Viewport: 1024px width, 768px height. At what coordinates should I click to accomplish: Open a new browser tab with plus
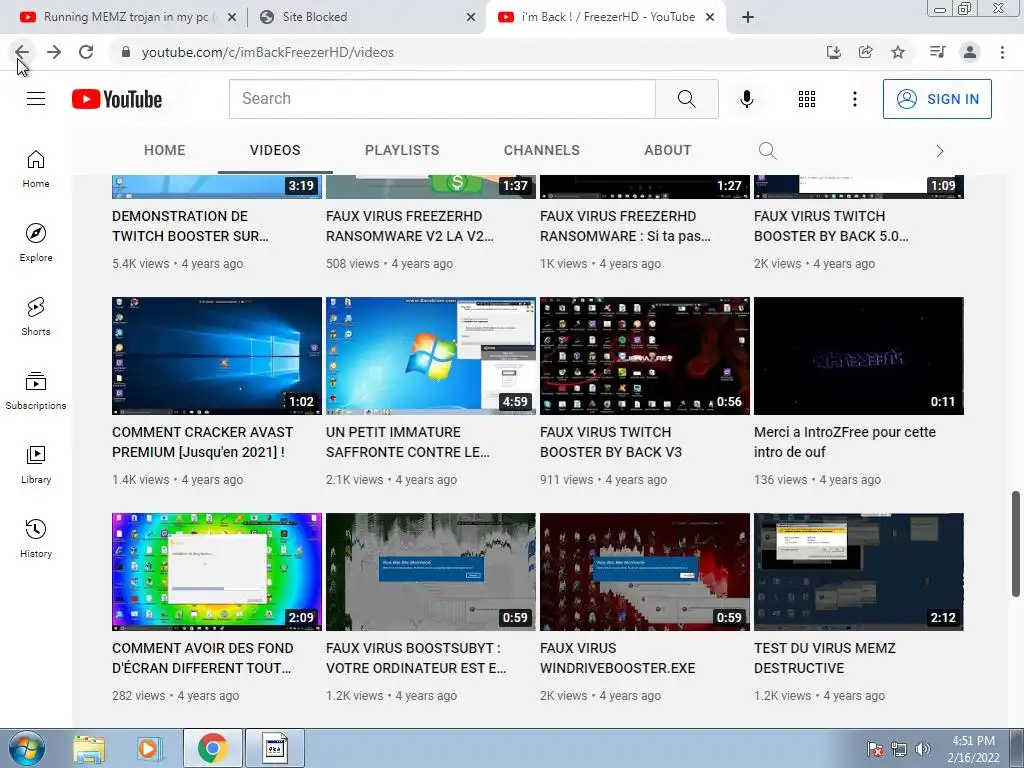point(748,18)
